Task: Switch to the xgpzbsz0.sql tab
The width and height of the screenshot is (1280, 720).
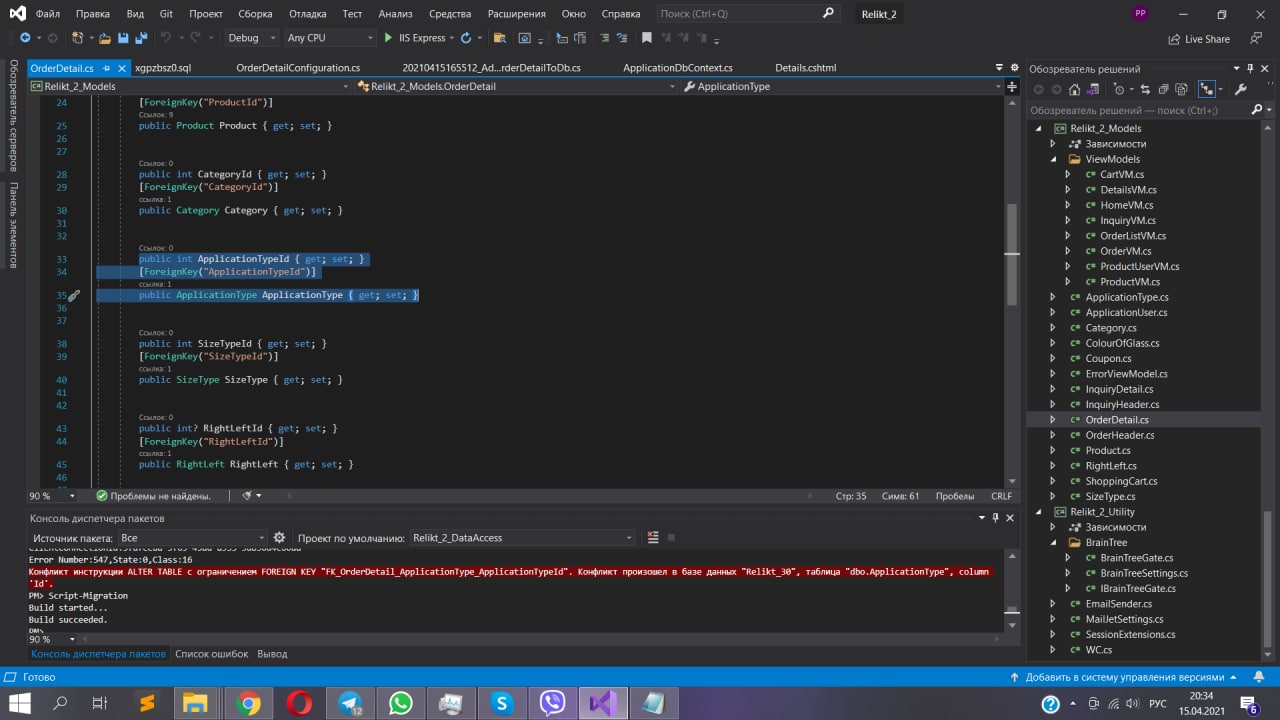Action: [x=163, y=68]
